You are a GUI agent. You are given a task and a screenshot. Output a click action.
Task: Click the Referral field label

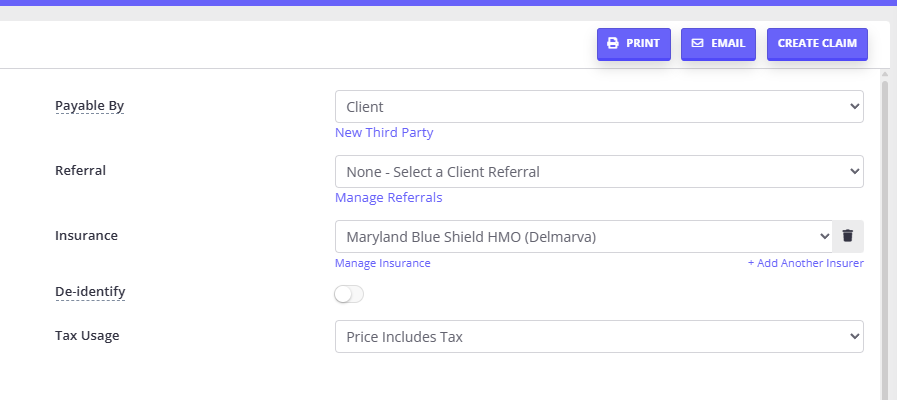[80, 170]
